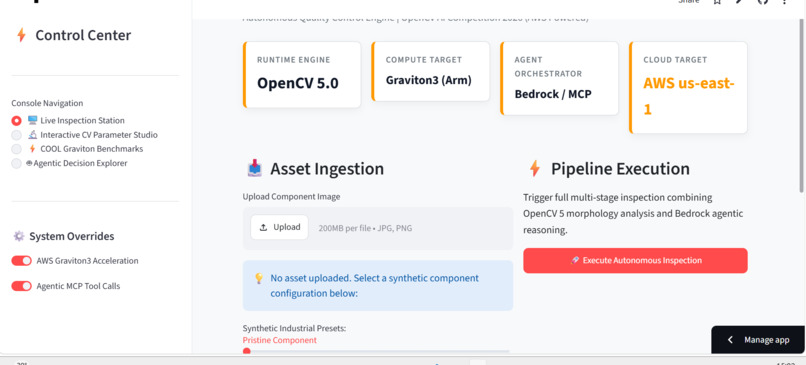Click the Pristine Component value label
Viewport: 806px width, 365px height.
point(280,340)
